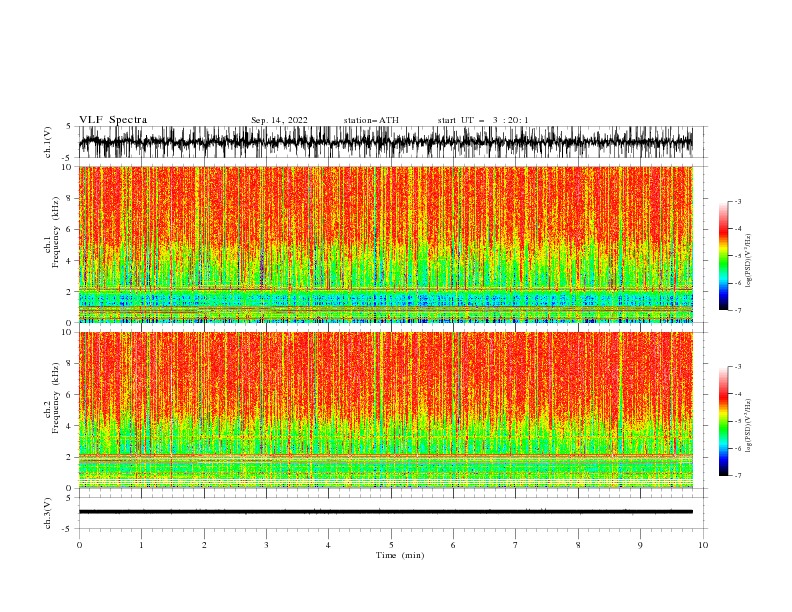
Task: Click the "-3" tick on ch.1 colorbar
Action: (x=737, y=201)
